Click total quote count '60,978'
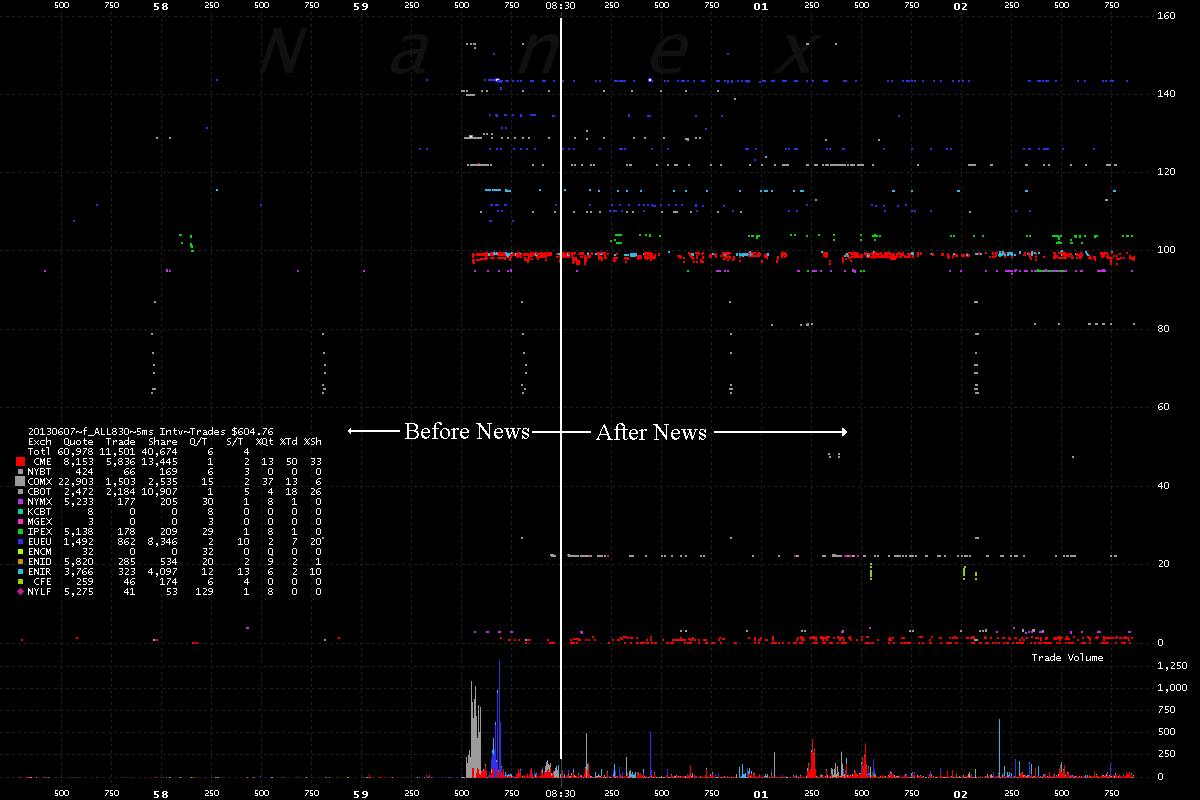The image size is (1200, 800). click(x=75, y=451)
